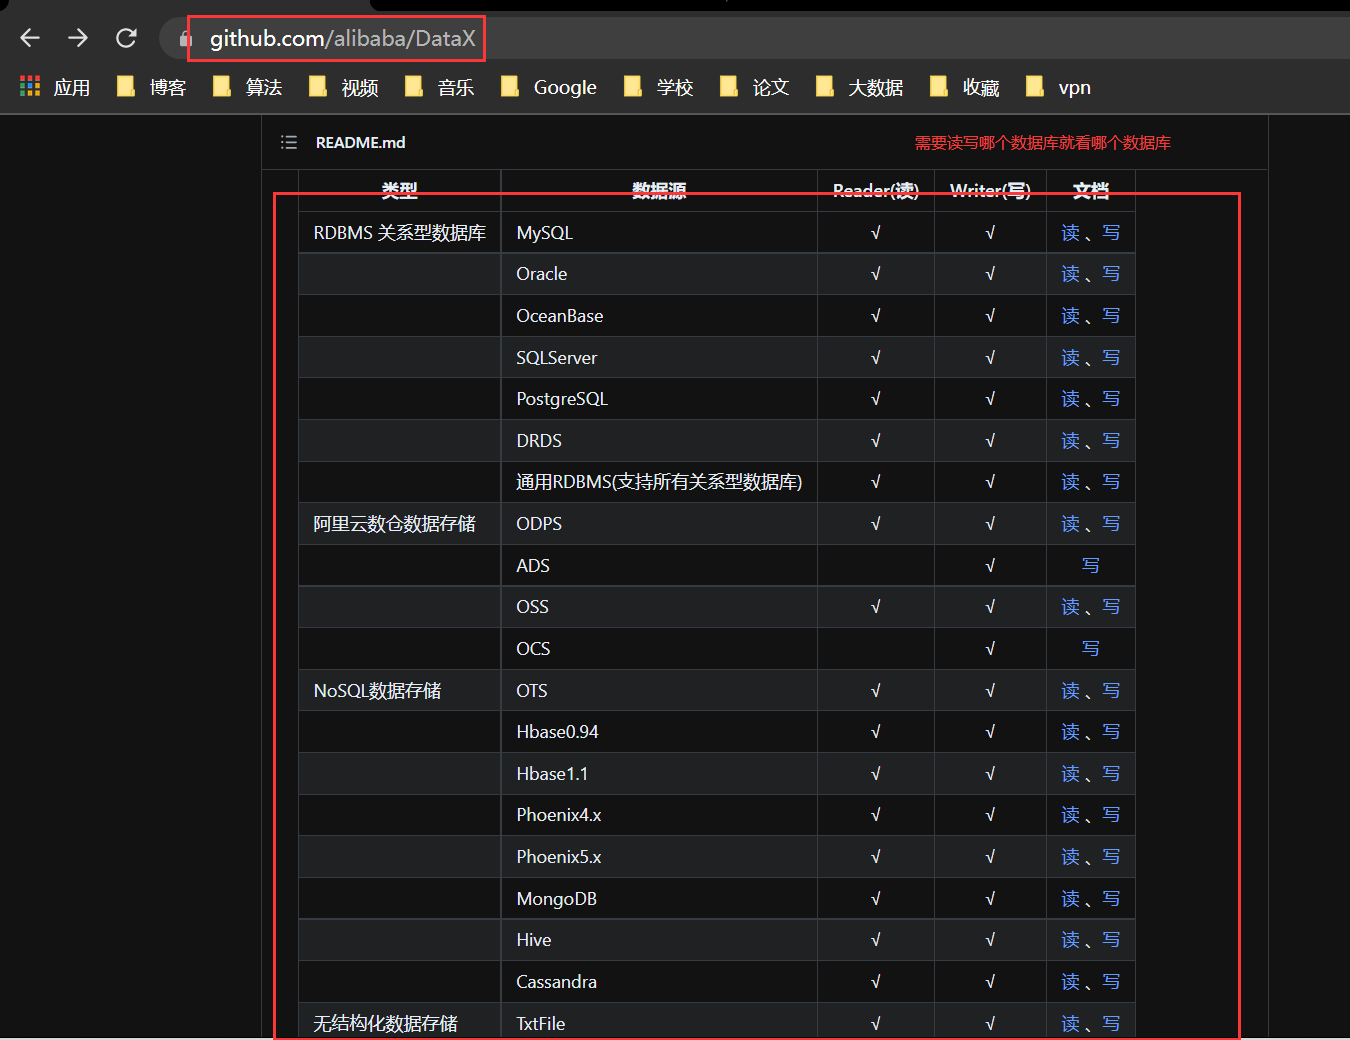Select the PostgreSQL data source cell
This screenshot has width=1350, height=1040.
(x=659, y=399)
